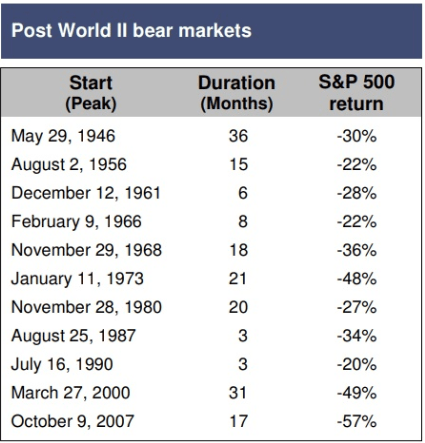Select the 36 months duration value
This screenshot has height=443, width=425.
[x=238, y=136]
